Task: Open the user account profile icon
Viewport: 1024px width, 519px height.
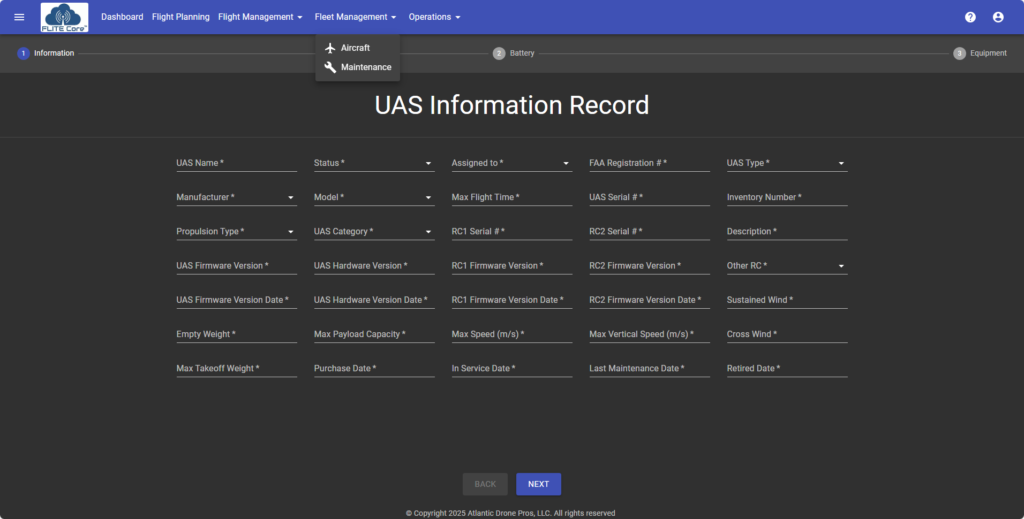Action: click(998, 17)
